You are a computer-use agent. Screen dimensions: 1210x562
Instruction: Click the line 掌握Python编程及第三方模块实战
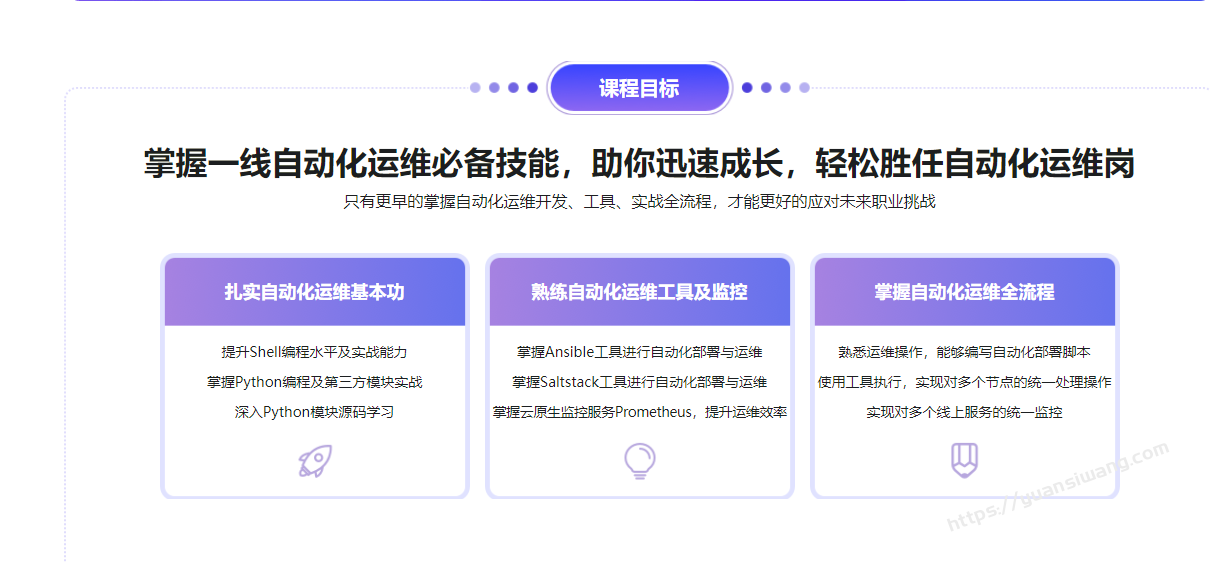coord(315,382)
